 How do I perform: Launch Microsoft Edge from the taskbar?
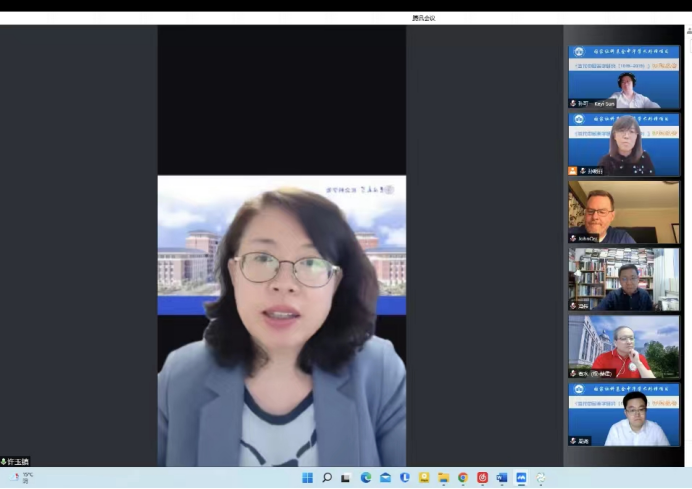[x=366, y=478]
